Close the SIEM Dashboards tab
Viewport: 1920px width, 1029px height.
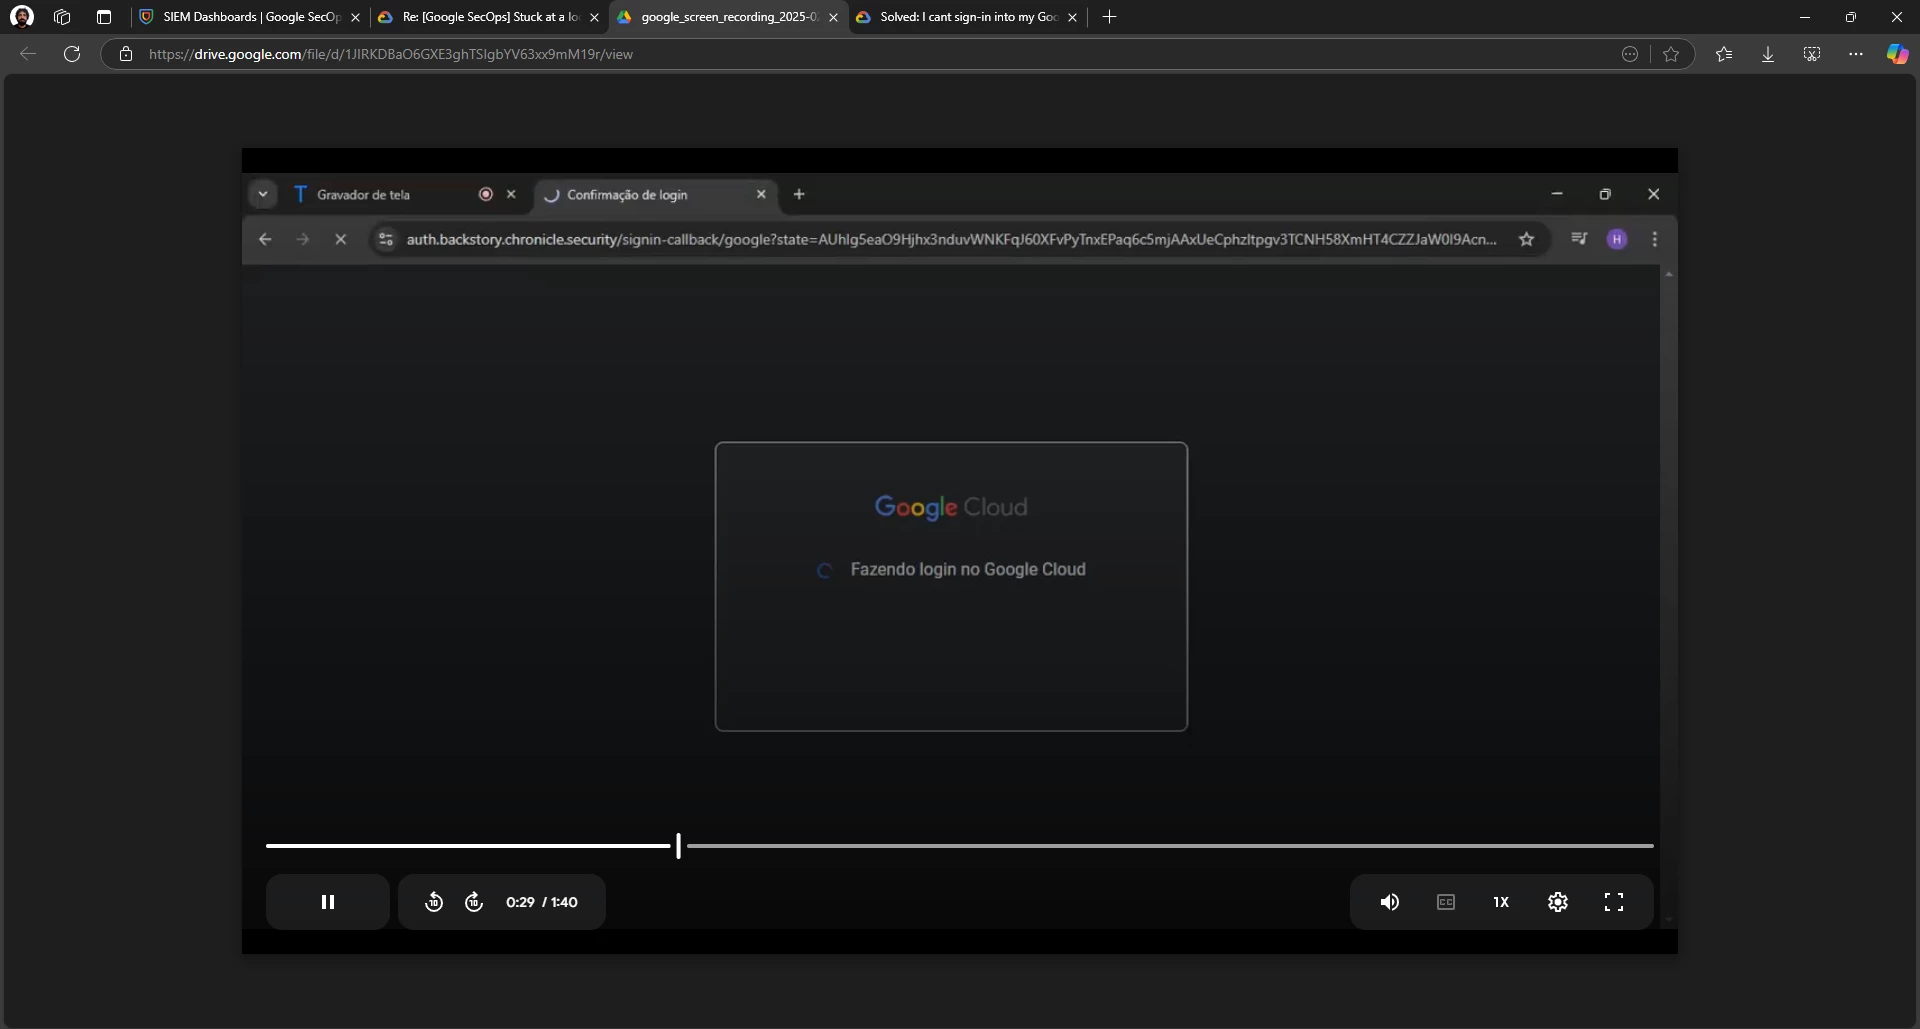(x=355, y=17)
